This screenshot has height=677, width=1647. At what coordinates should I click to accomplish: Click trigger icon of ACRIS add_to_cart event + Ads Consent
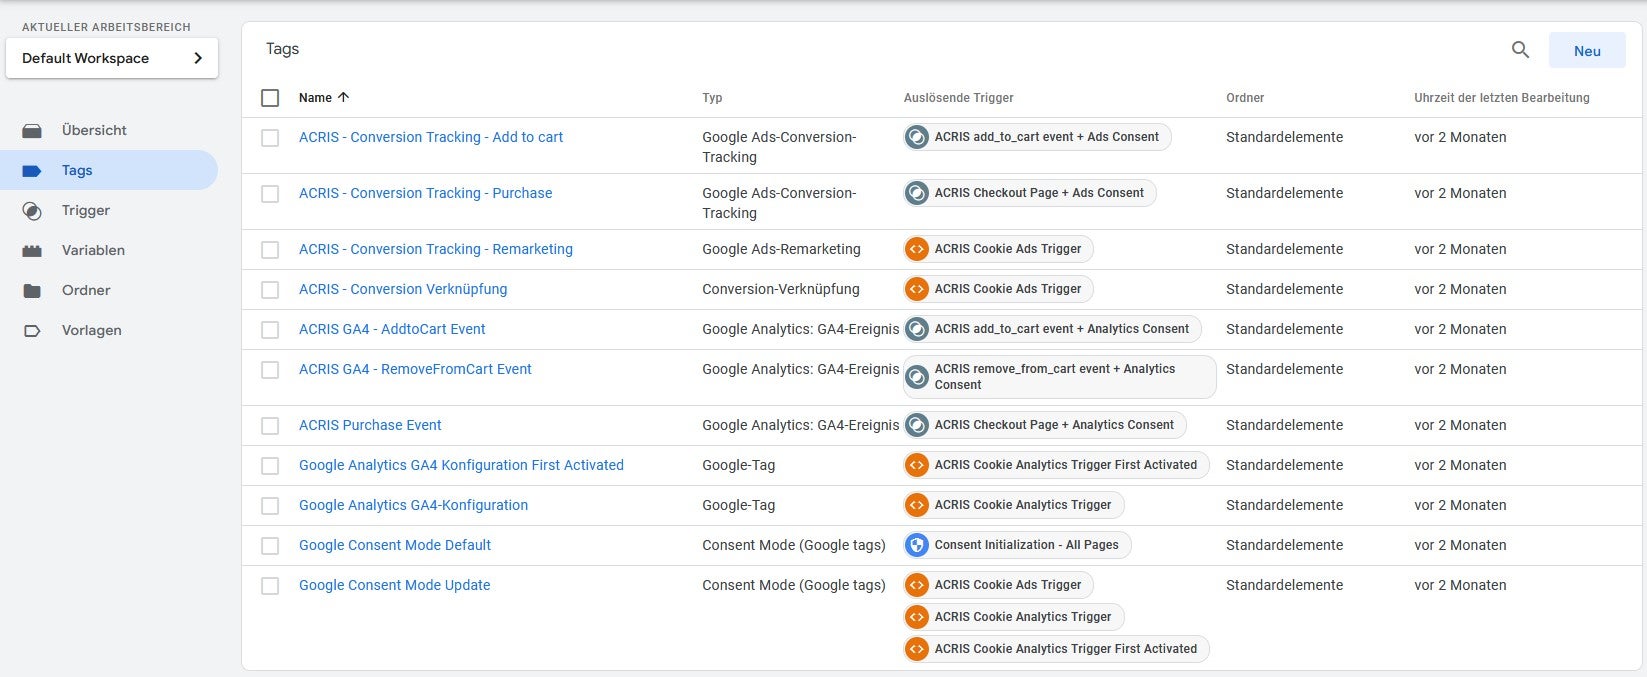917,137
